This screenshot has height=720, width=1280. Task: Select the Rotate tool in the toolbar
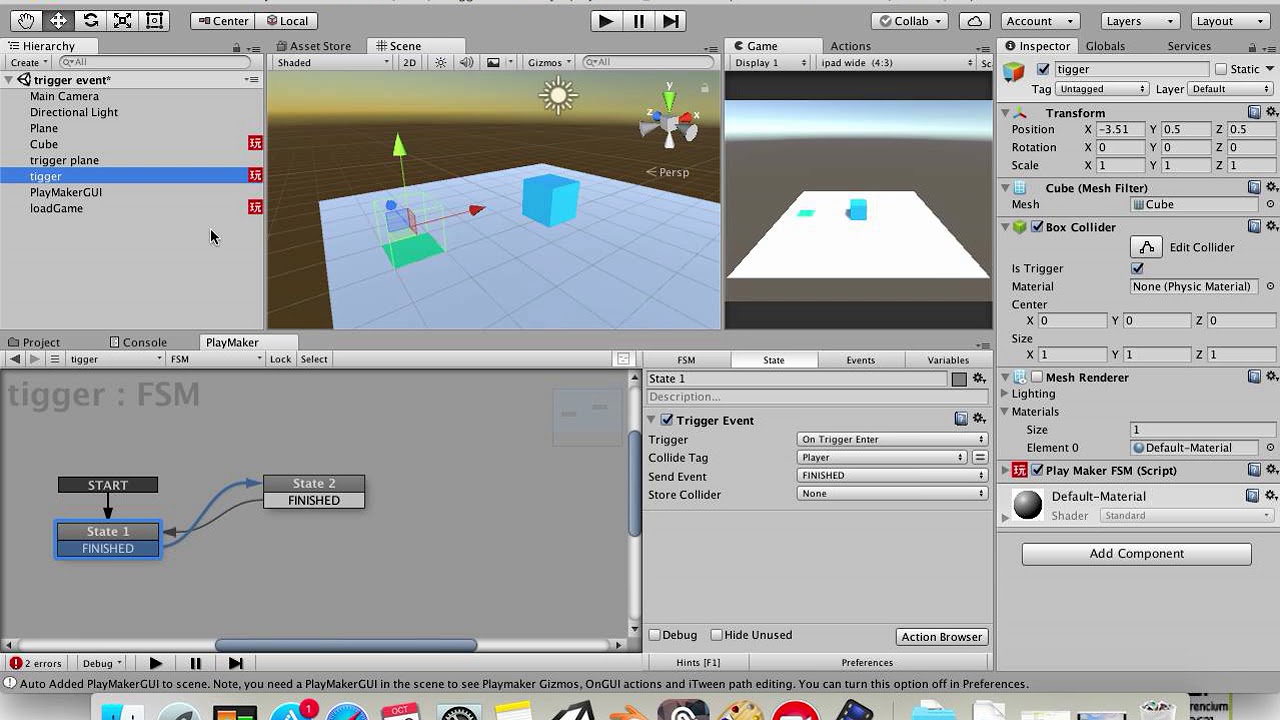[90, 20]
